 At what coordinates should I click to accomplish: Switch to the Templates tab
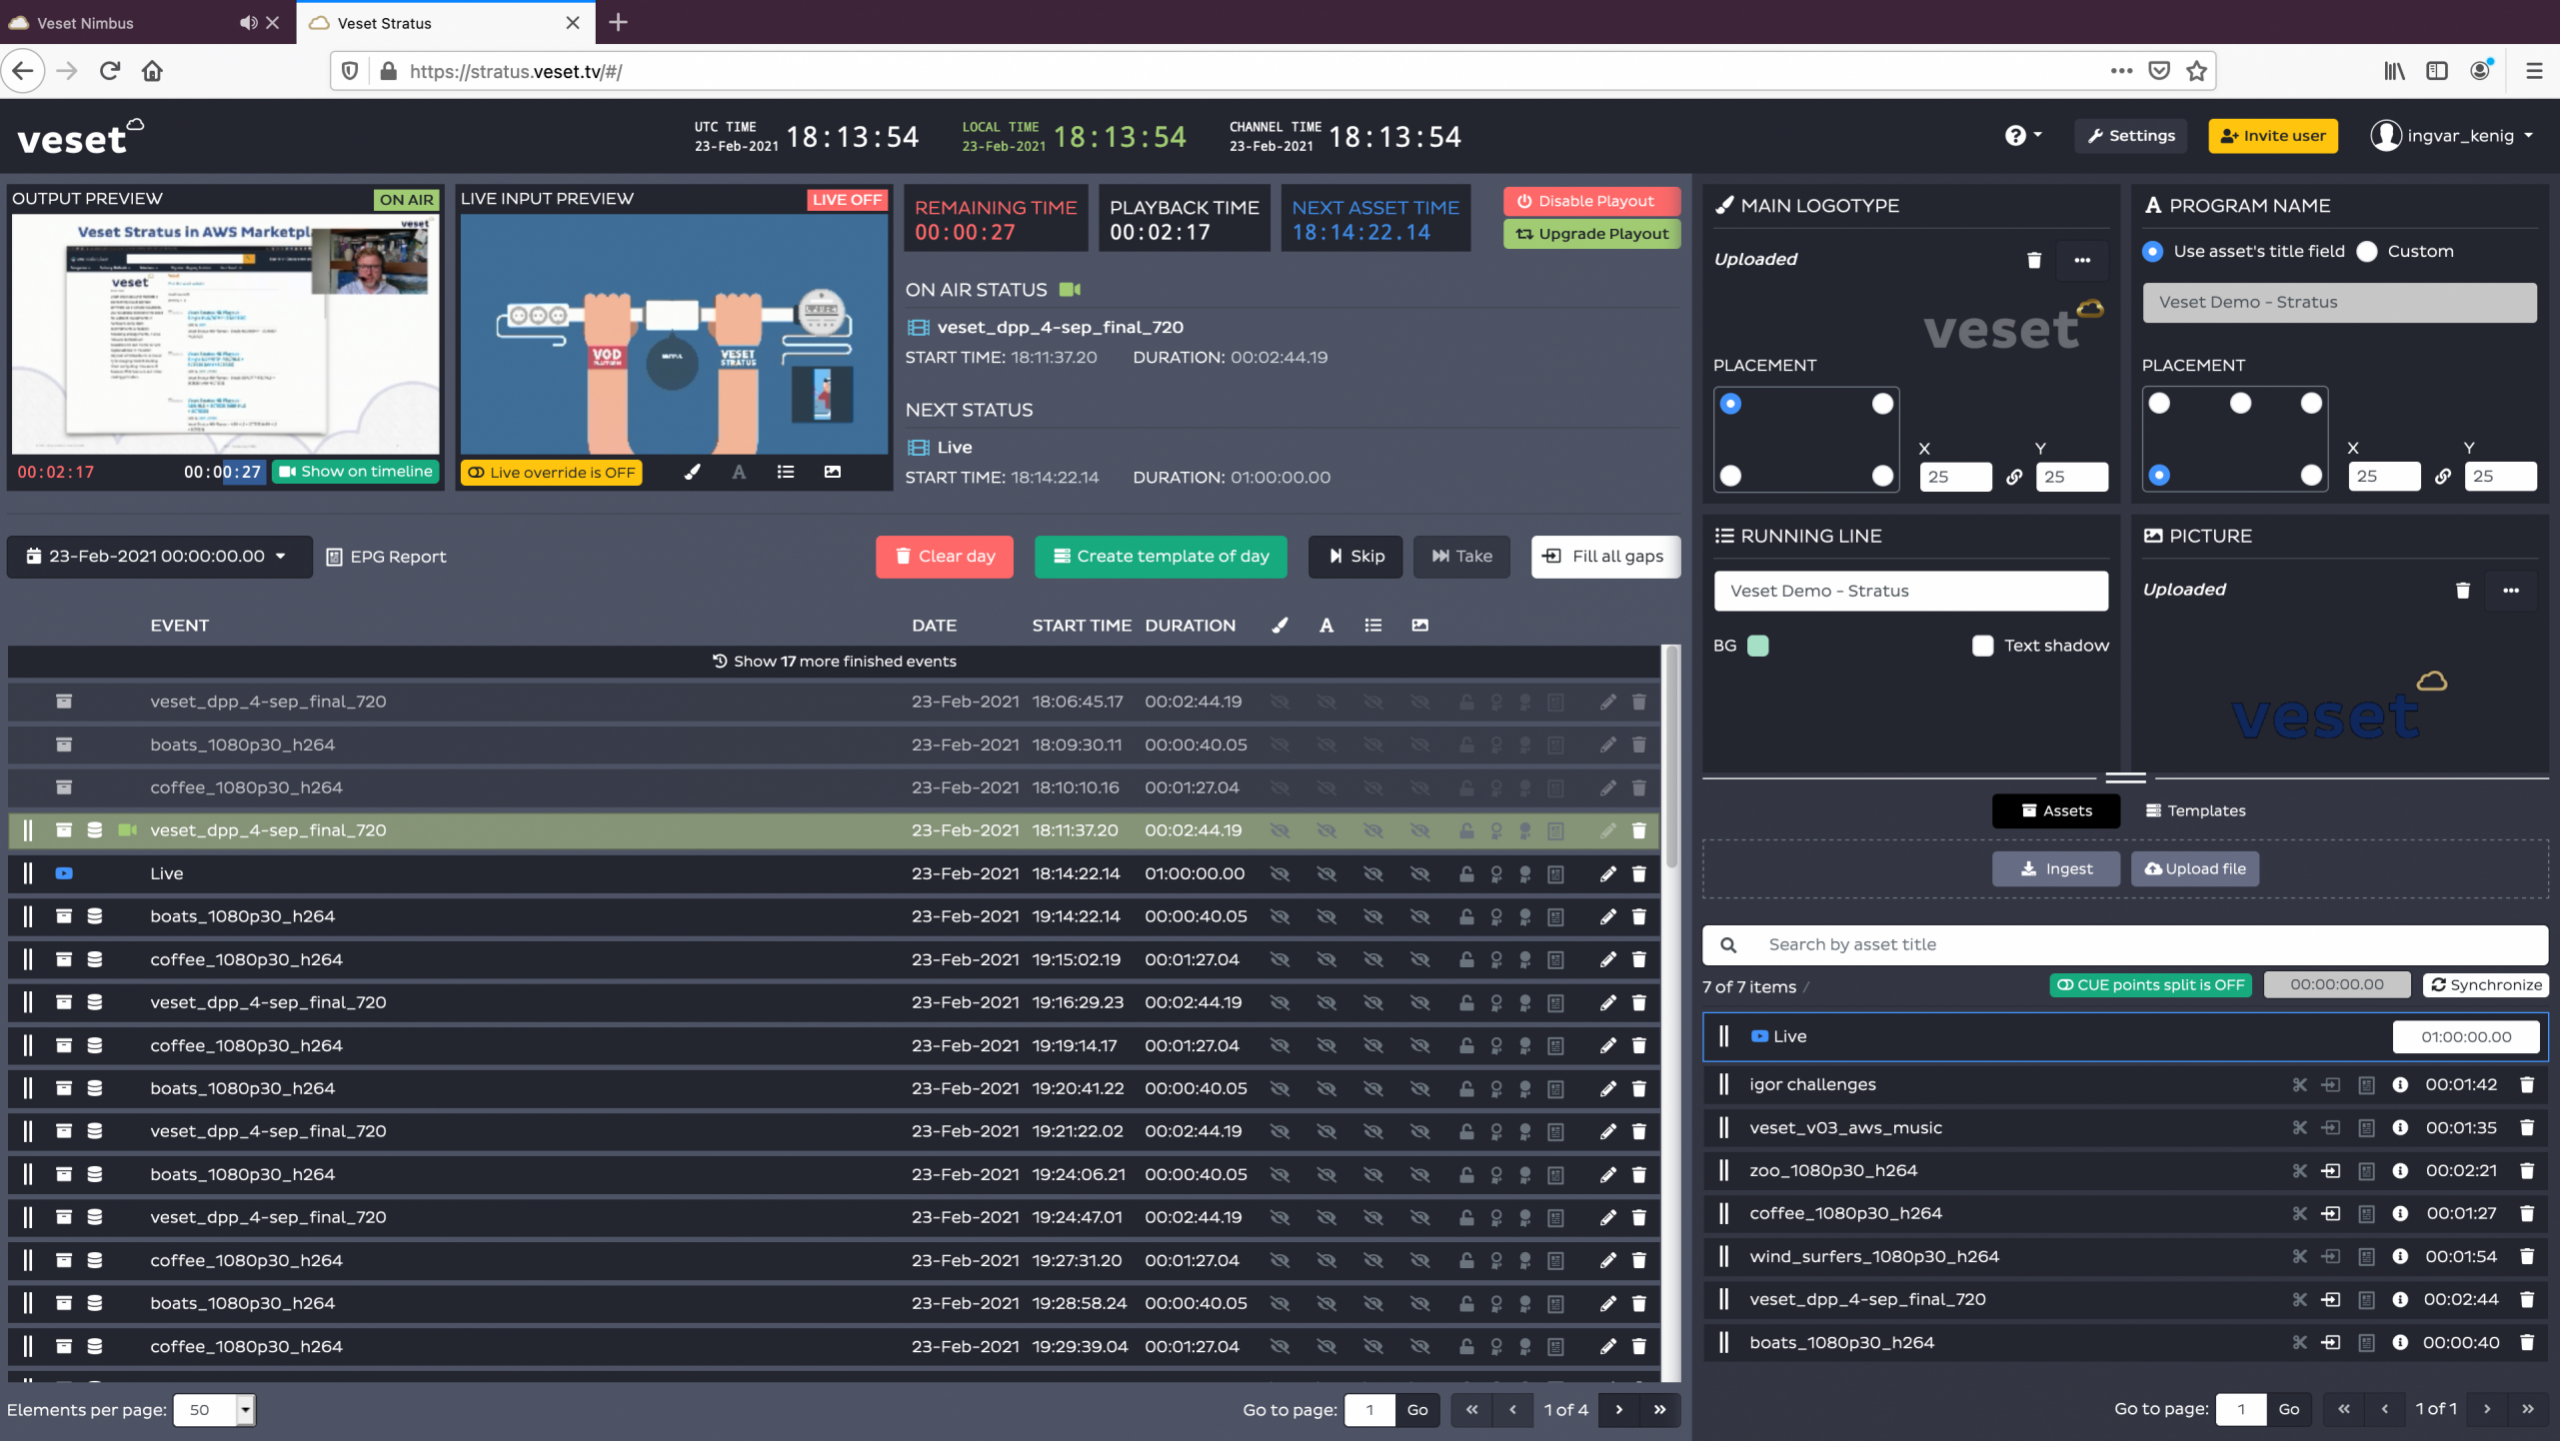coord(2195,811)
